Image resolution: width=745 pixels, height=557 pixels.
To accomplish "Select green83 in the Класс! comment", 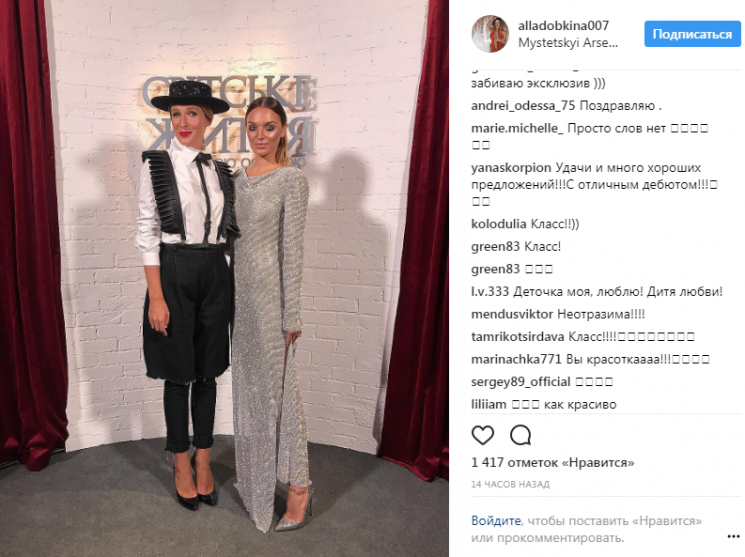I will pyautogui.click(x=495, y=247).
